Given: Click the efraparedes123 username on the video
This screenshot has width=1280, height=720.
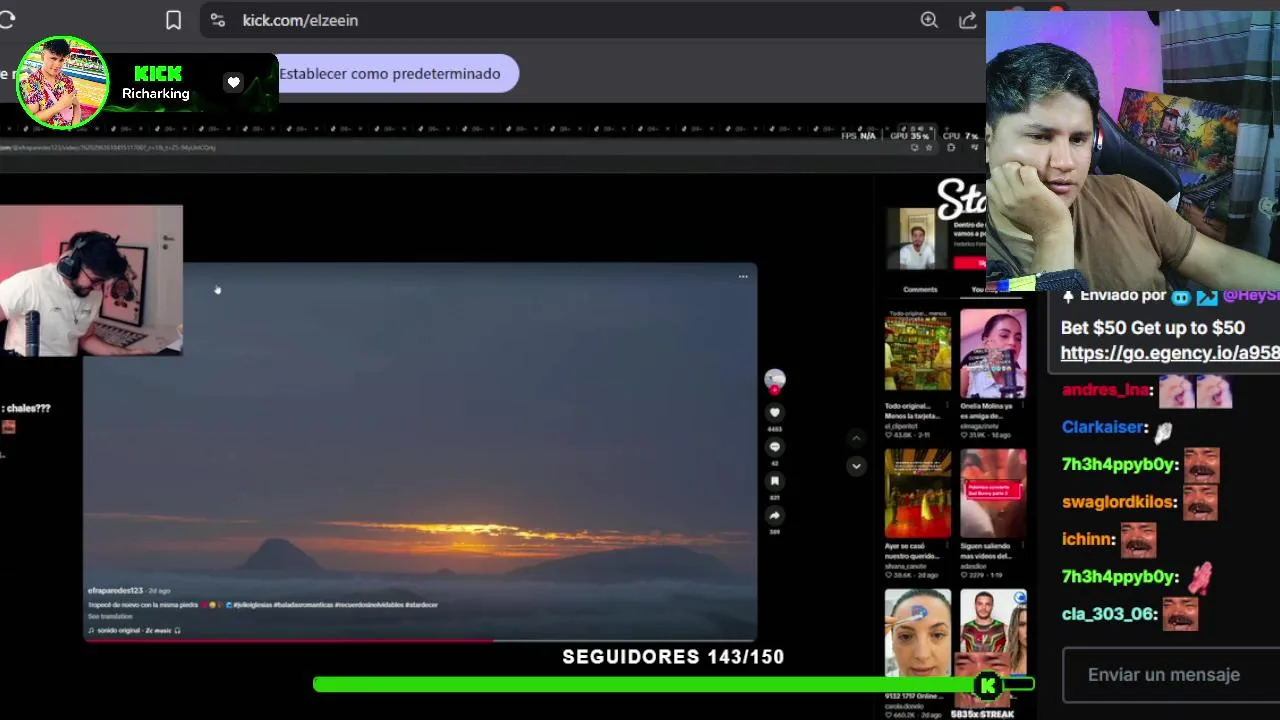Looking at the screenshot, I should (115, 591).
